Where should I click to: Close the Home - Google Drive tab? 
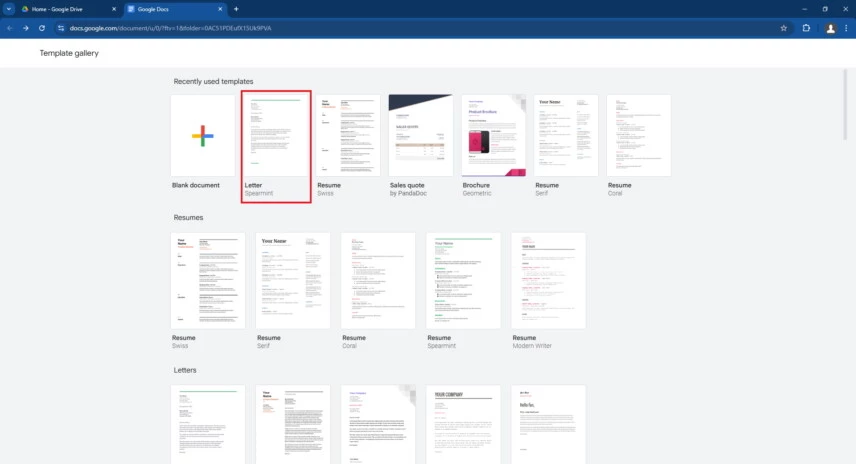click(114, 9)
